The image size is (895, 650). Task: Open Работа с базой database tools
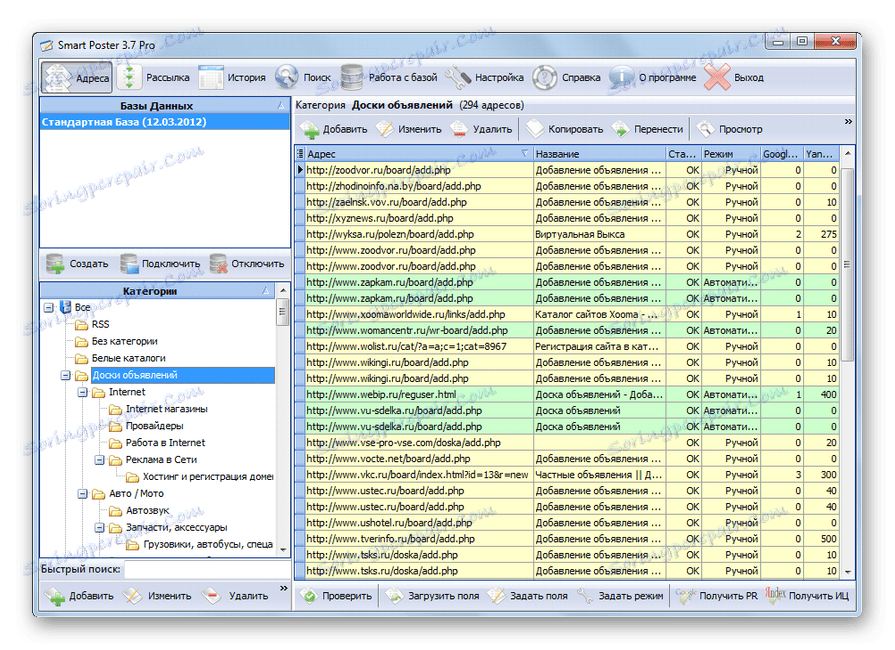tap(388, 78)
